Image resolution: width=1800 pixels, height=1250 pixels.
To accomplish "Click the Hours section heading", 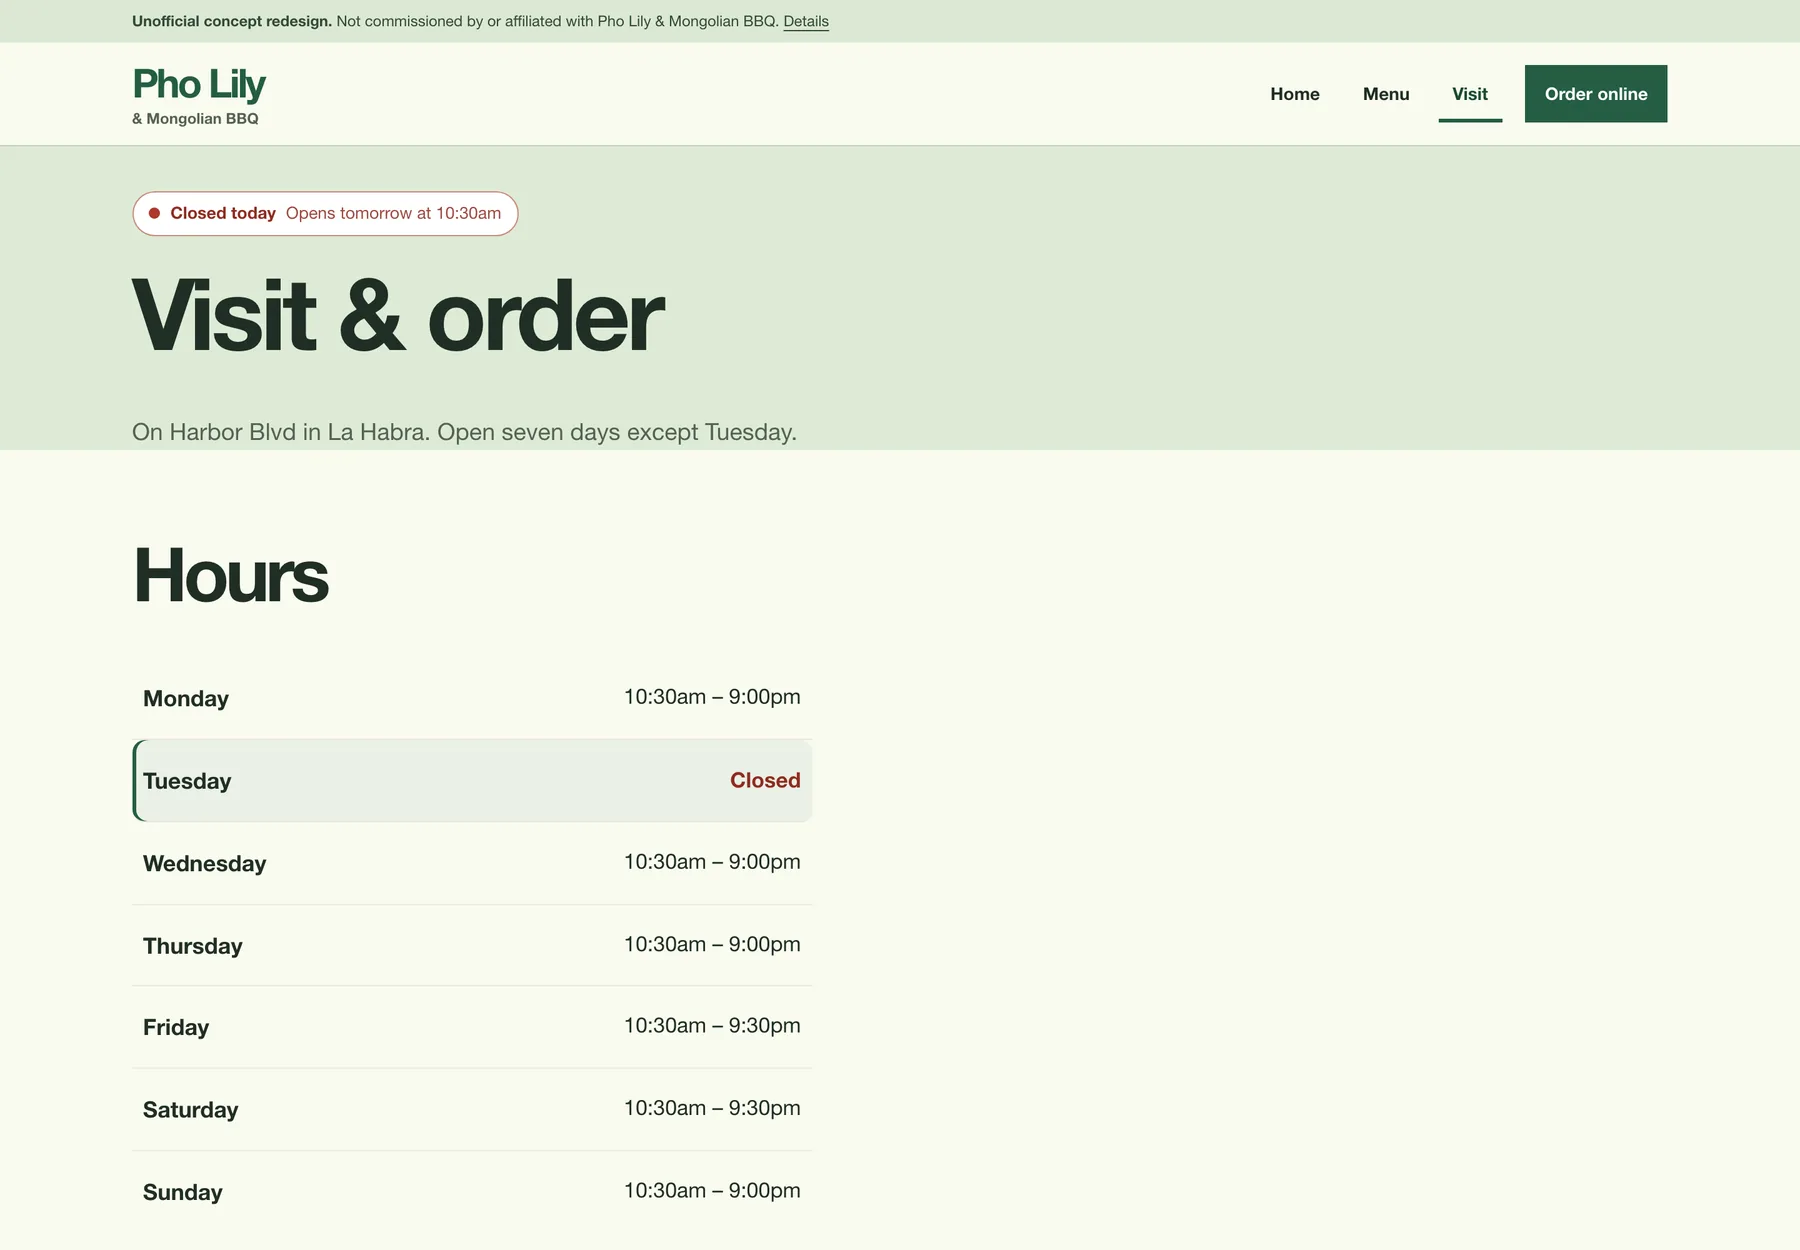I will (231, 576).
